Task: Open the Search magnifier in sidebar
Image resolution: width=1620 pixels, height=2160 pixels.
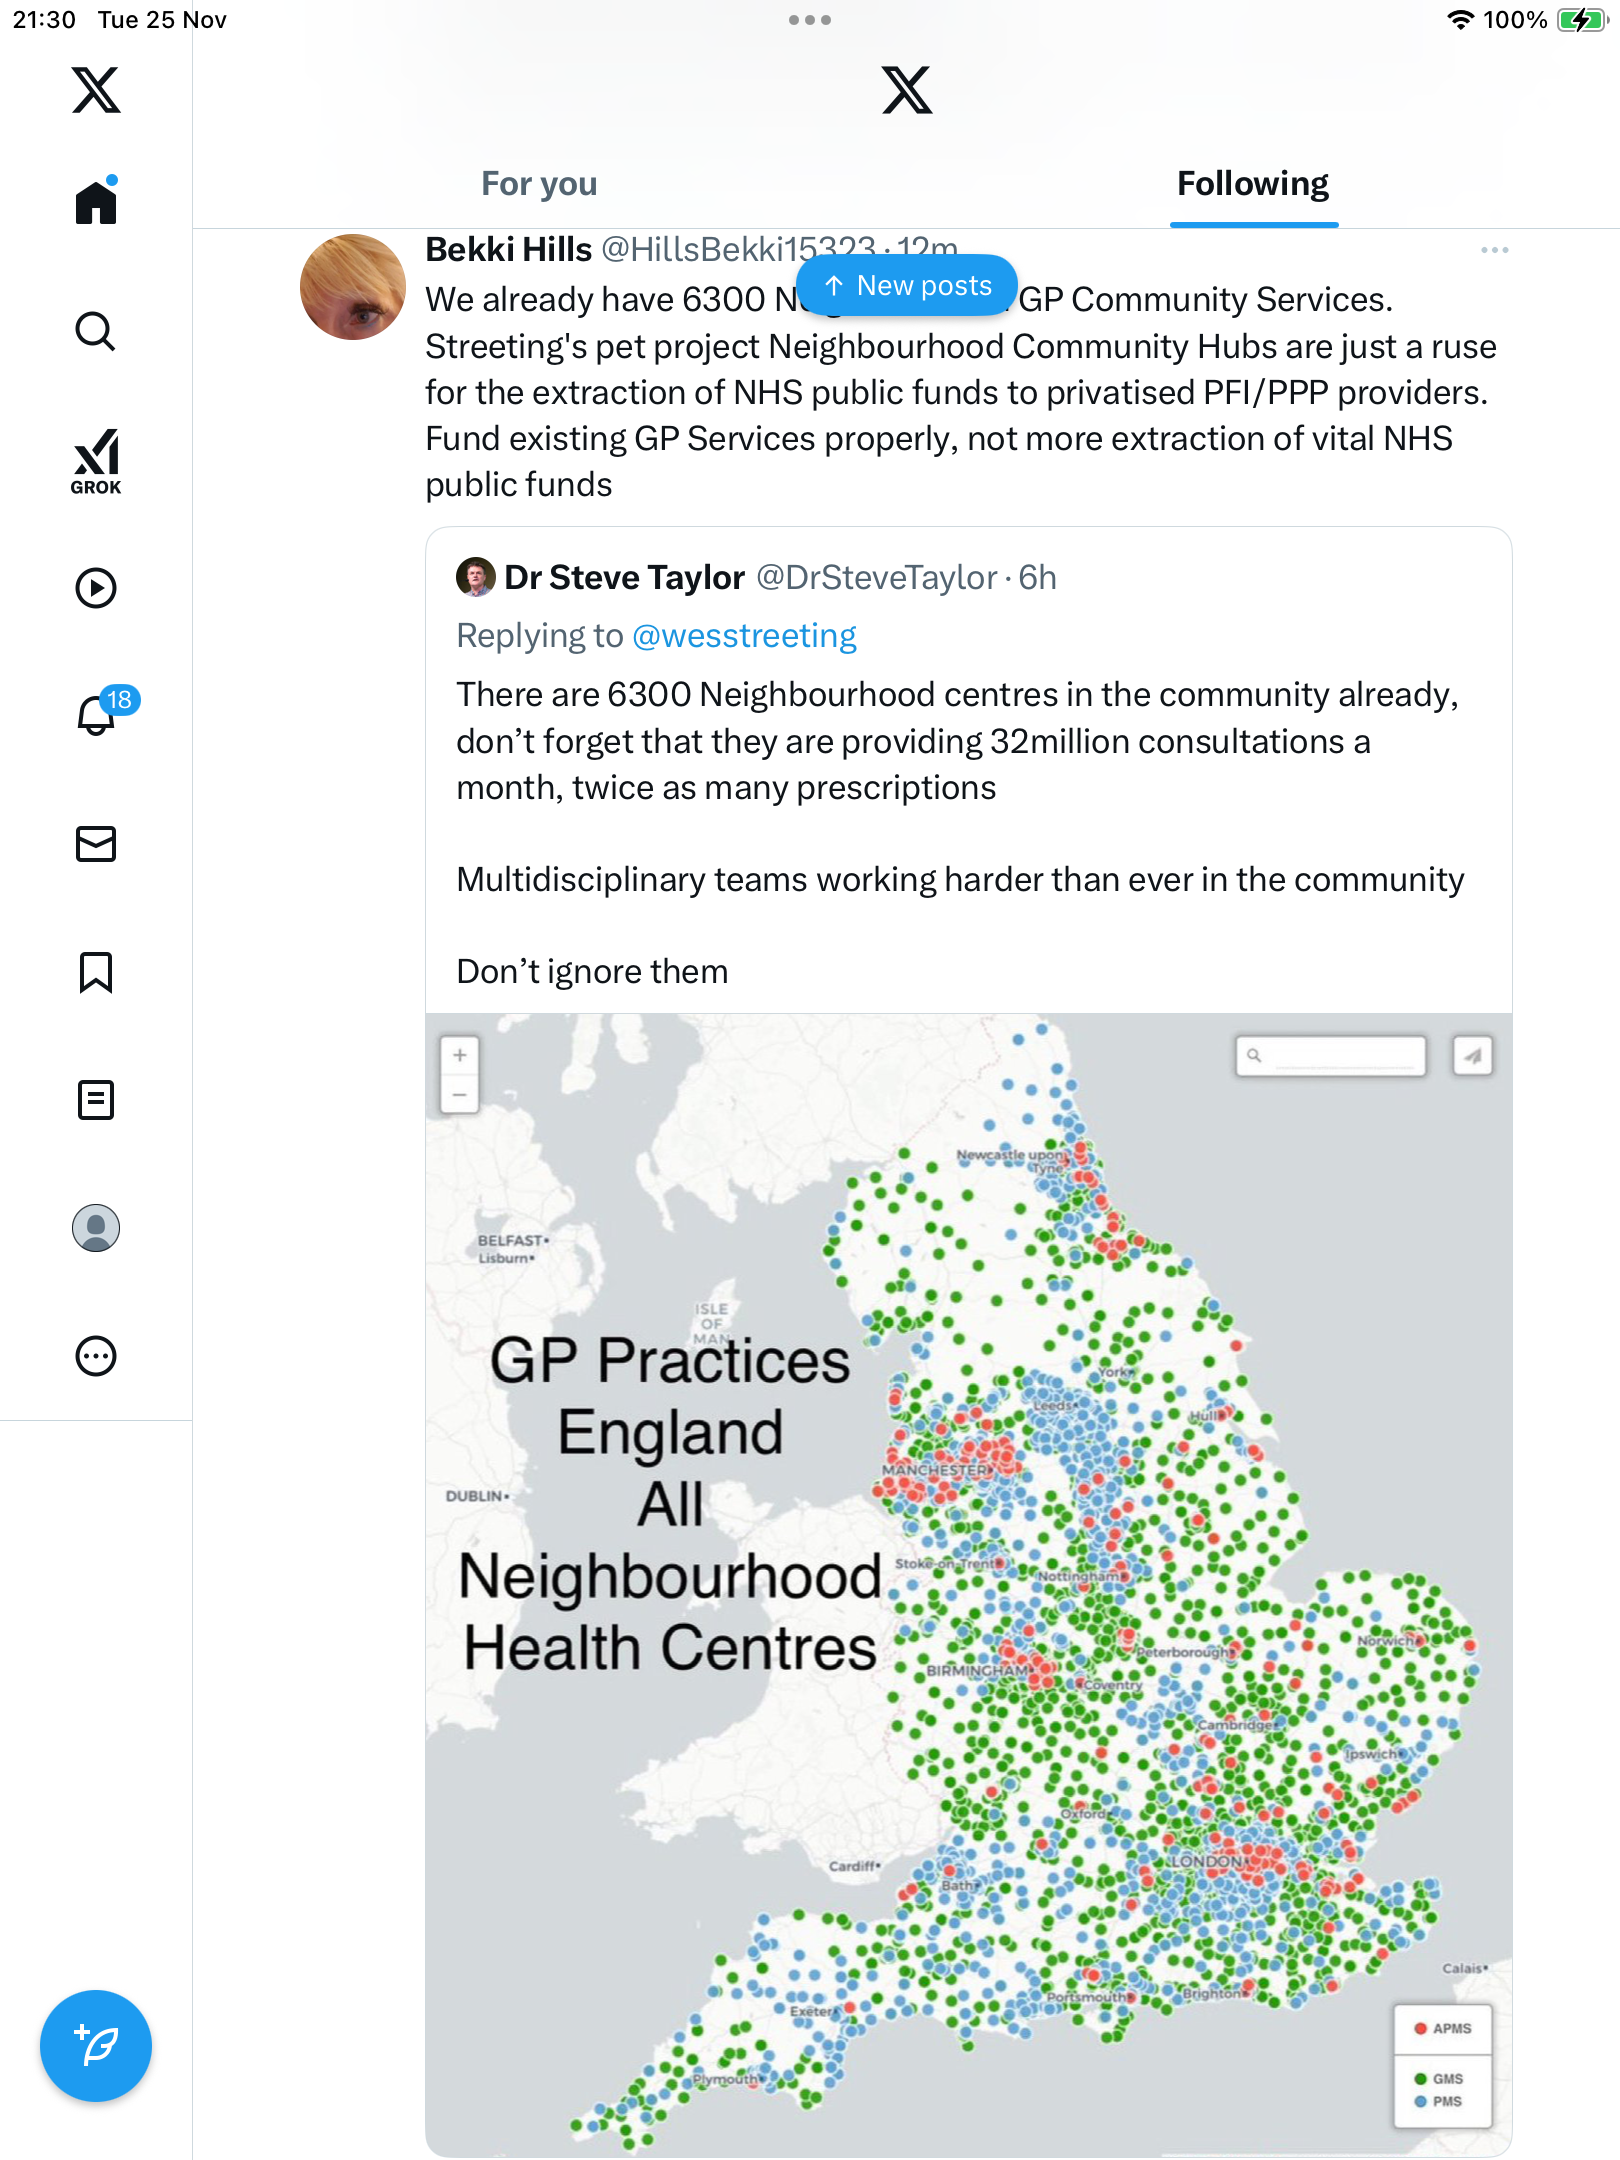Action: (96, 331)
